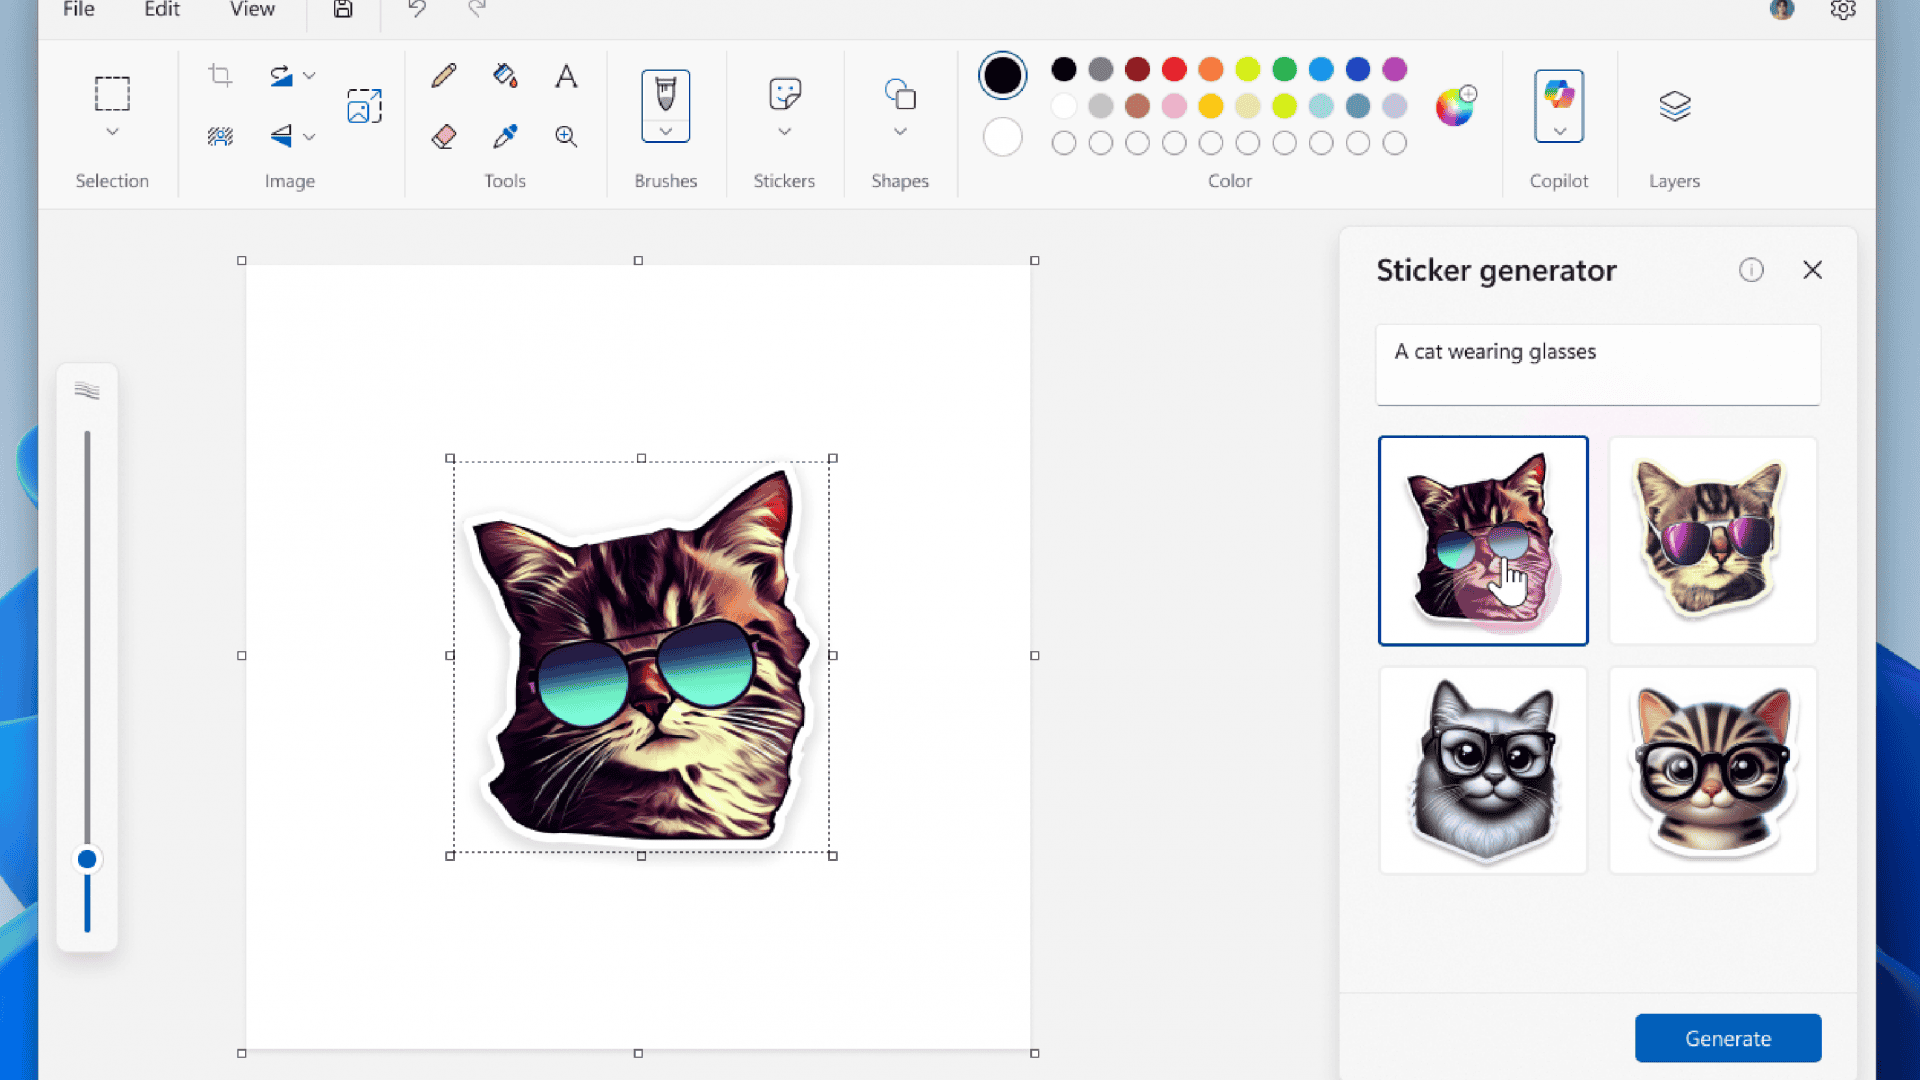
Task: Expand the Selection options chevron
Action: (x=112, y=132)
